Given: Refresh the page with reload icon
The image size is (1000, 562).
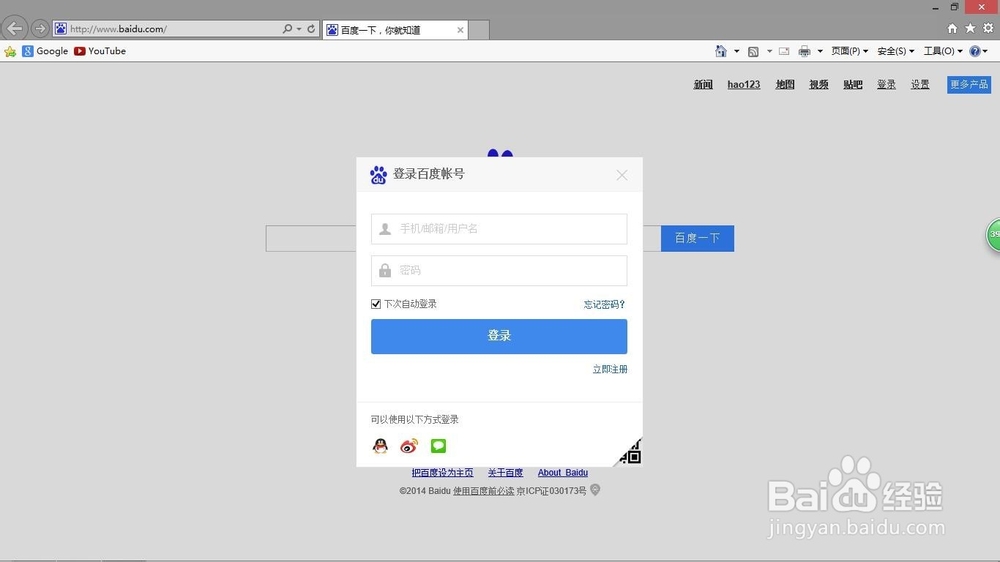Looking at the screenshot, I should [x=311, y=29].
